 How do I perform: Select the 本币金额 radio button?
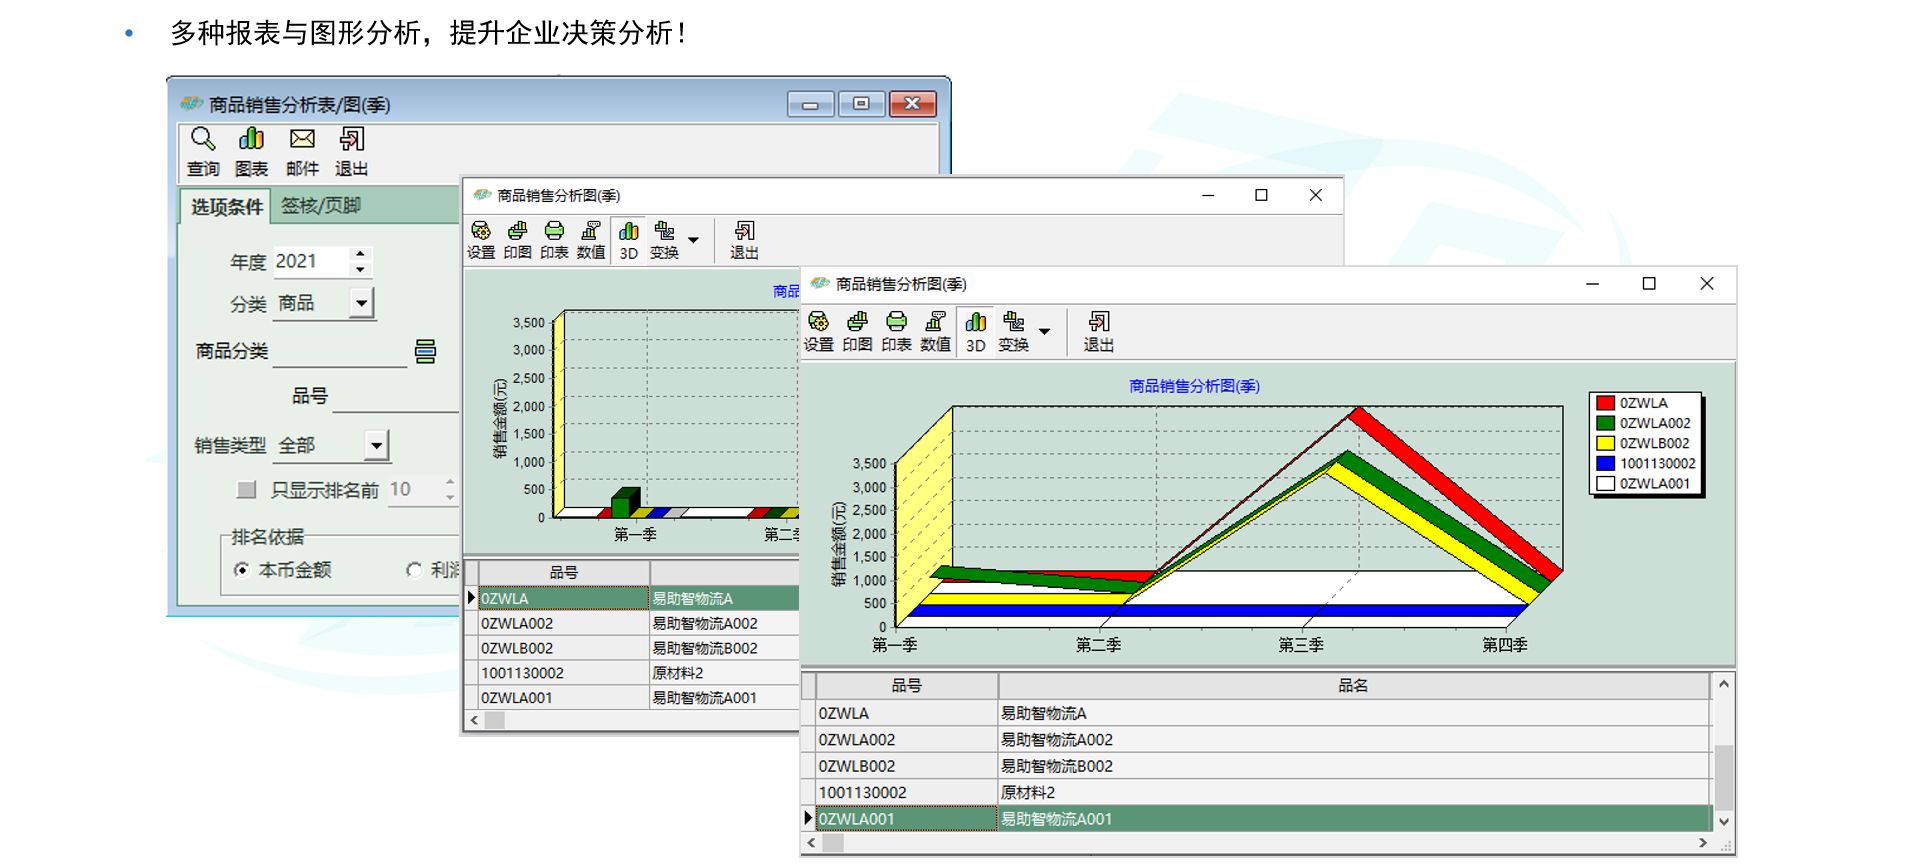click(242, 570)
